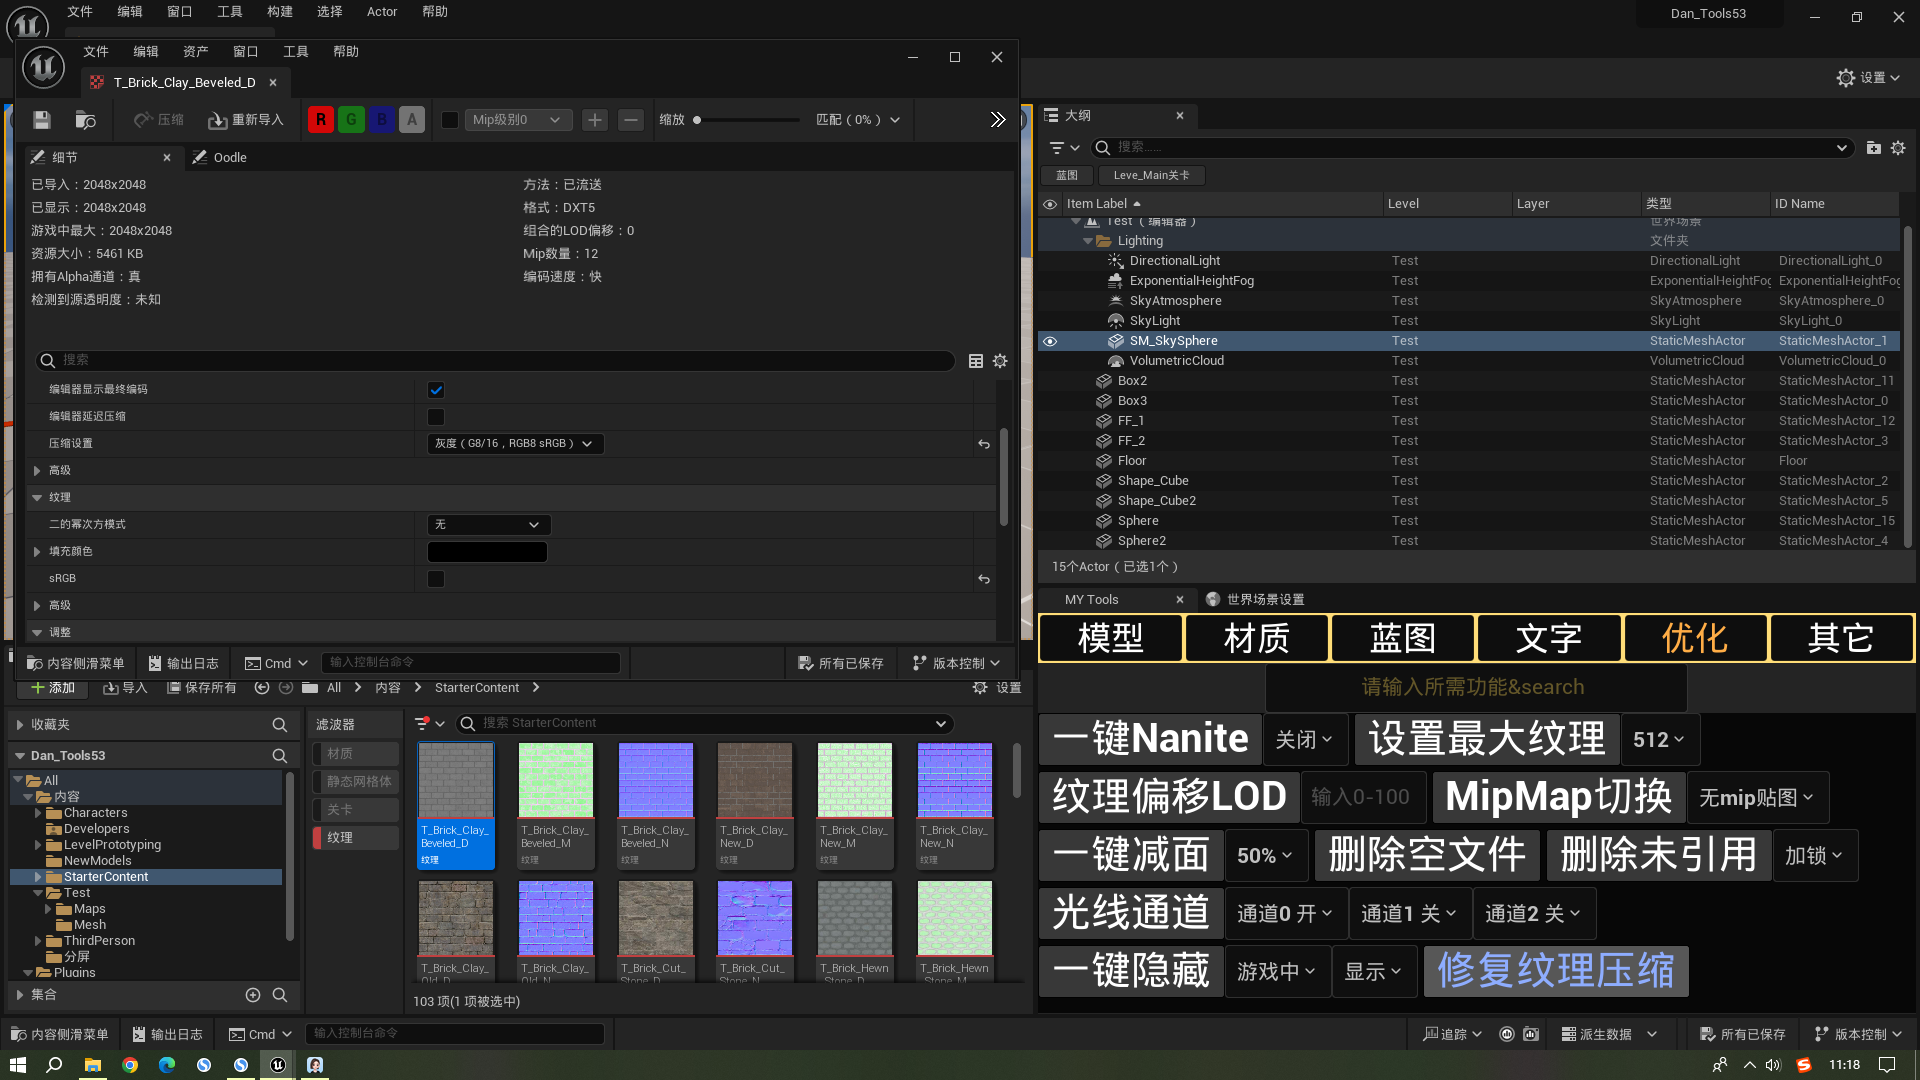Open the 无mip贴图 dropdown
1920x1080 pixels.
tap(1758, 798)
